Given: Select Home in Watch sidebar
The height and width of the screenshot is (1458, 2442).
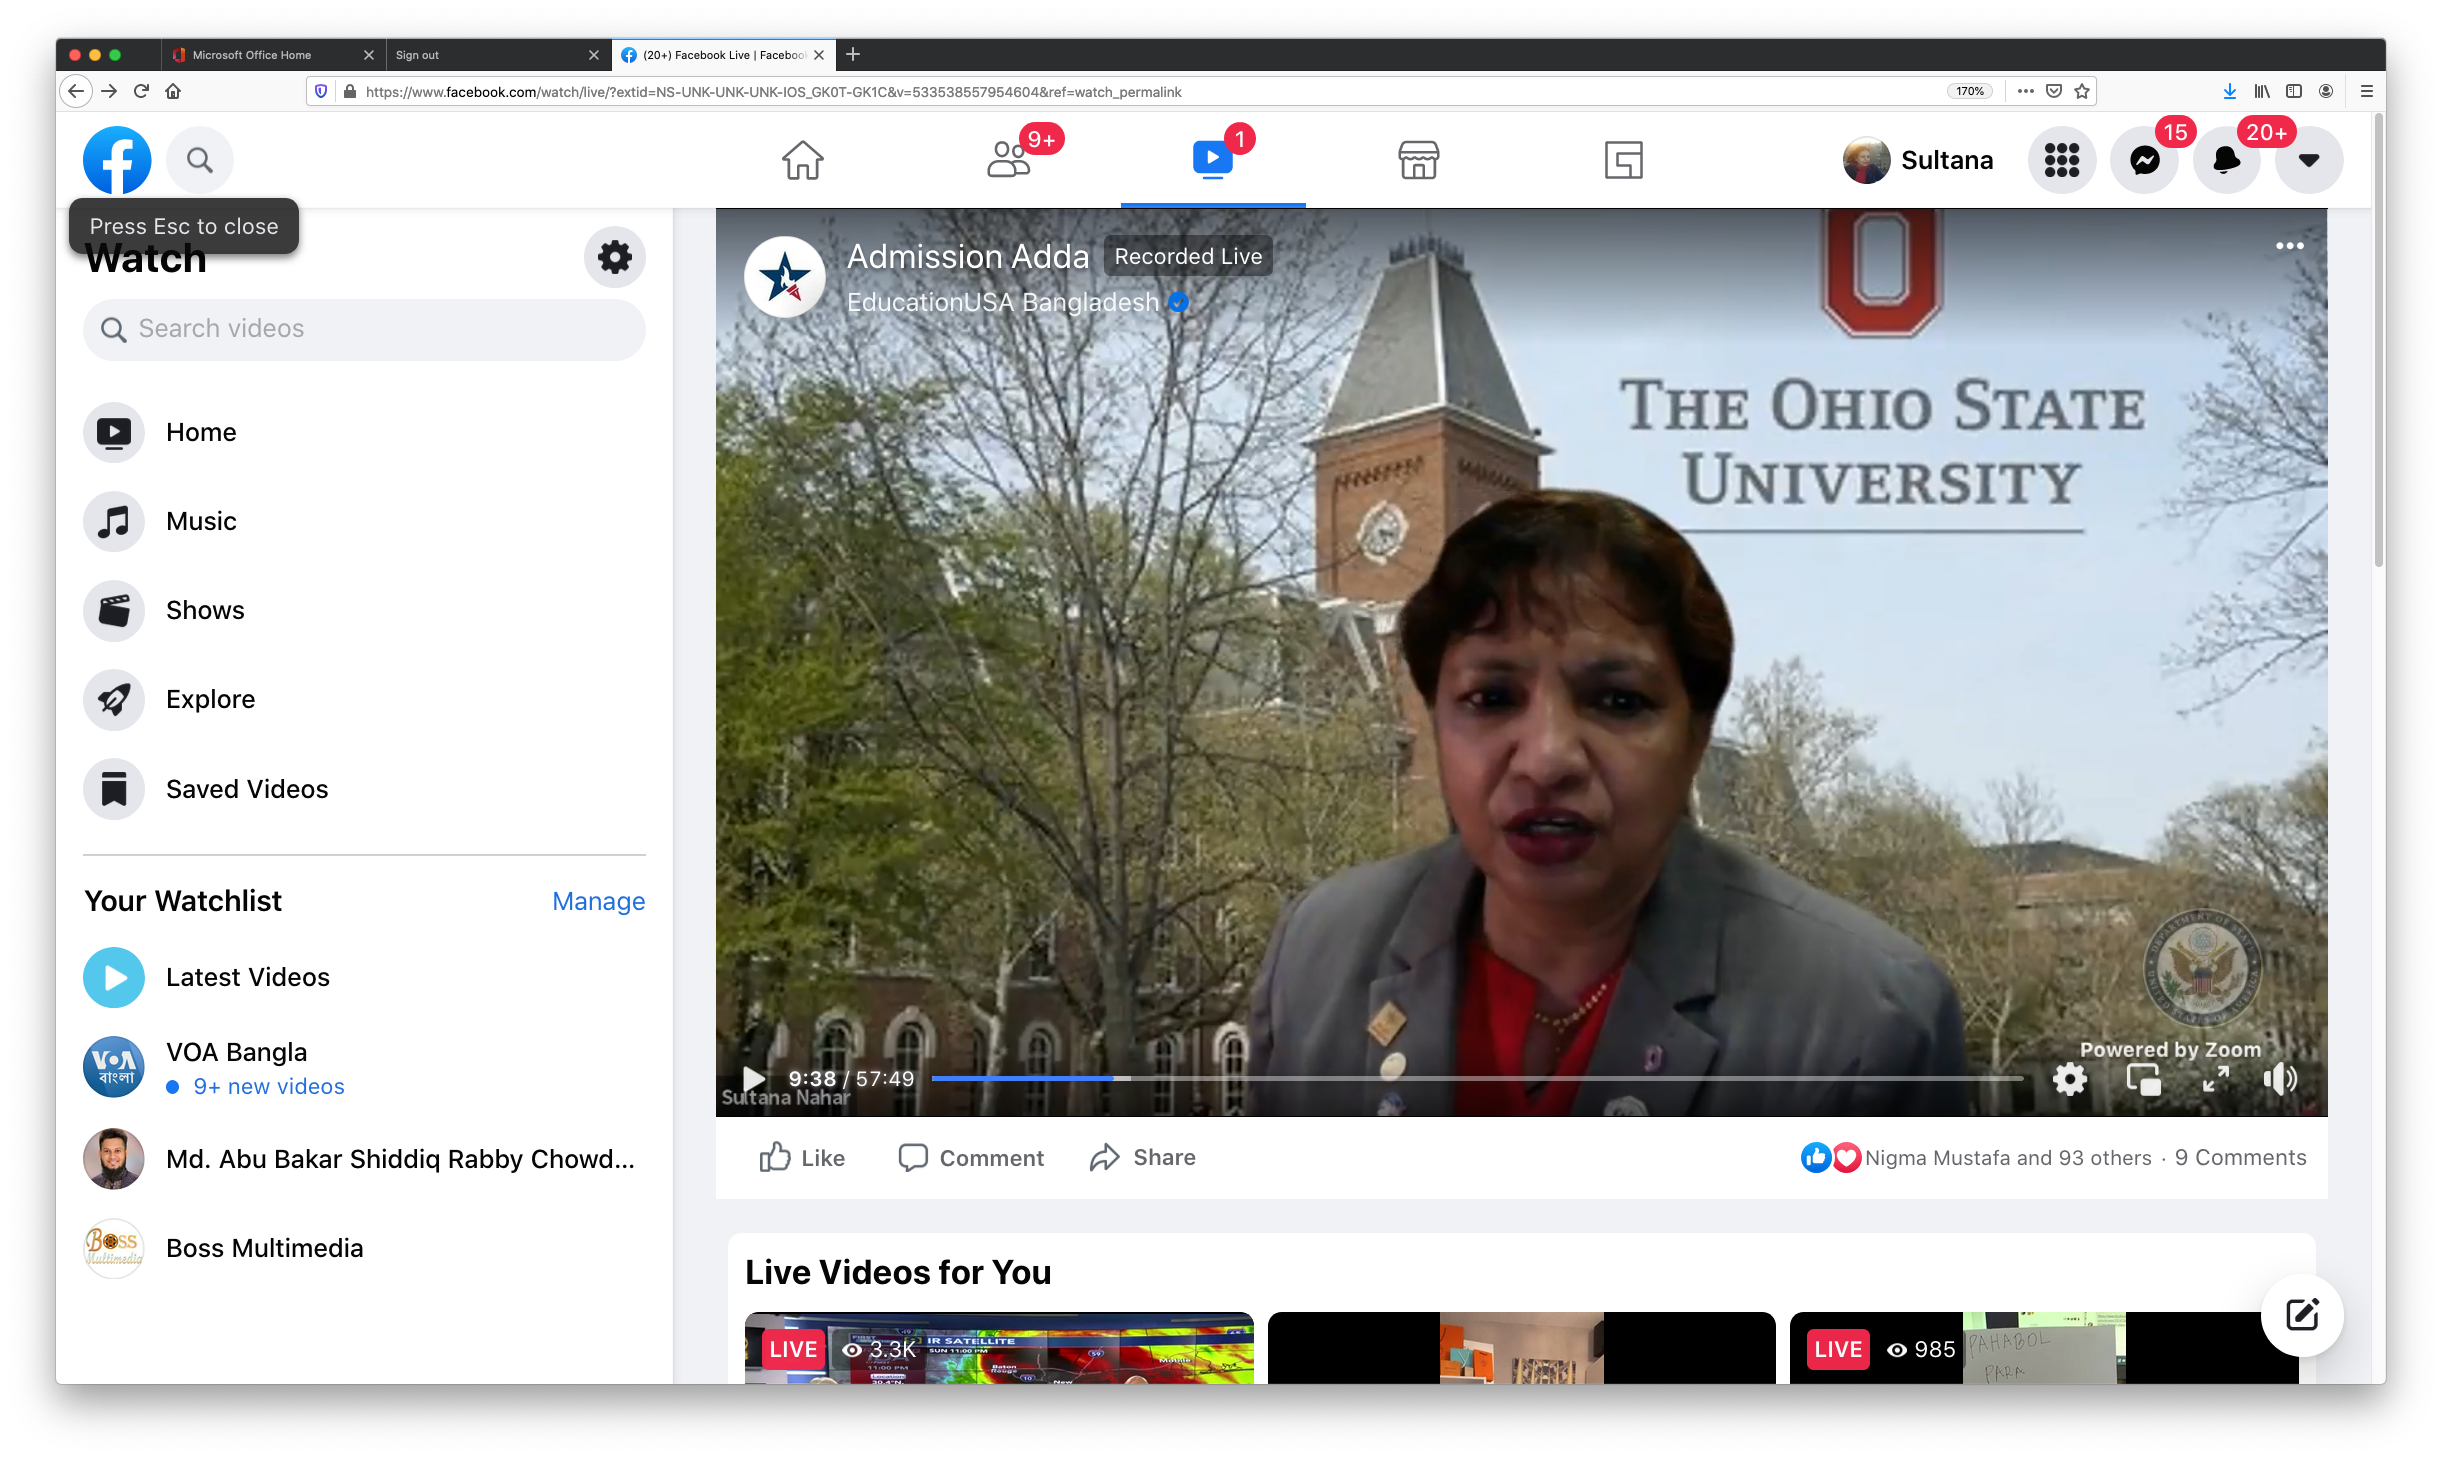Looking at the screenshot, I should [x=364, y=432].
